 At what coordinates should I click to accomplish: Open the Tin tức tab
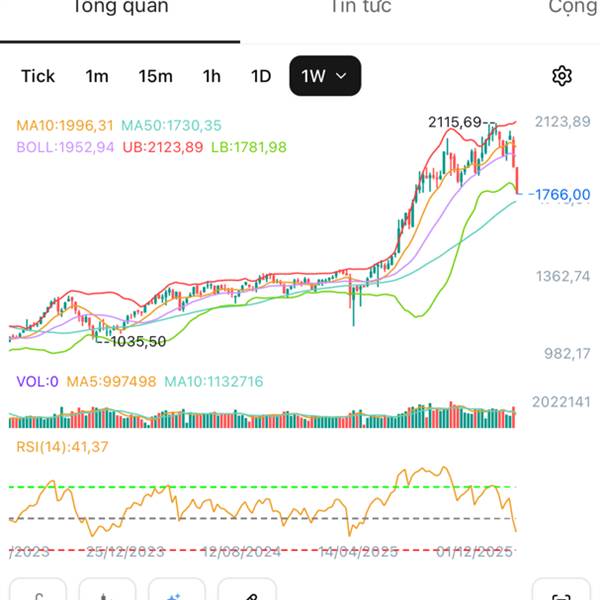coord(361,8)
